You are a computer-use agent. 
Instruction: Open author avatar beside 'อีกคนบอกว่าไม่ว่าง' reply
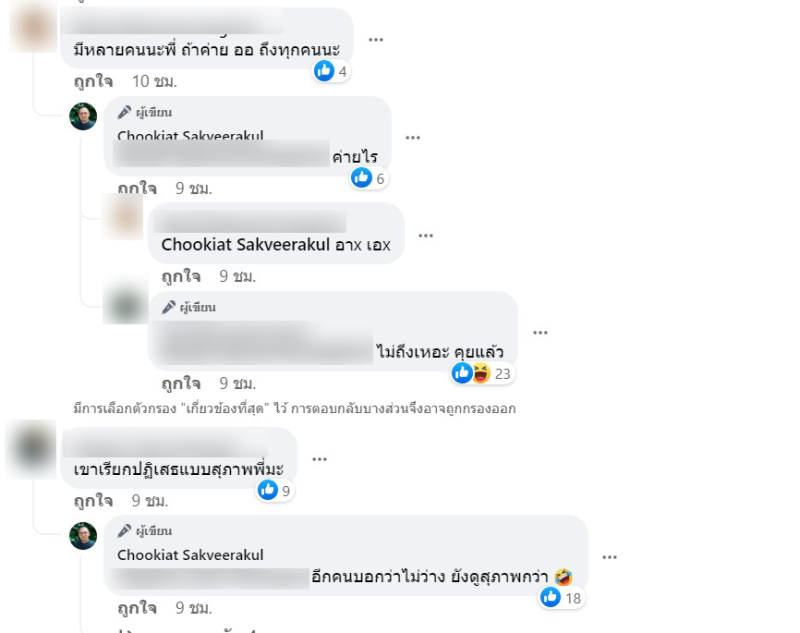pos(83,536)
